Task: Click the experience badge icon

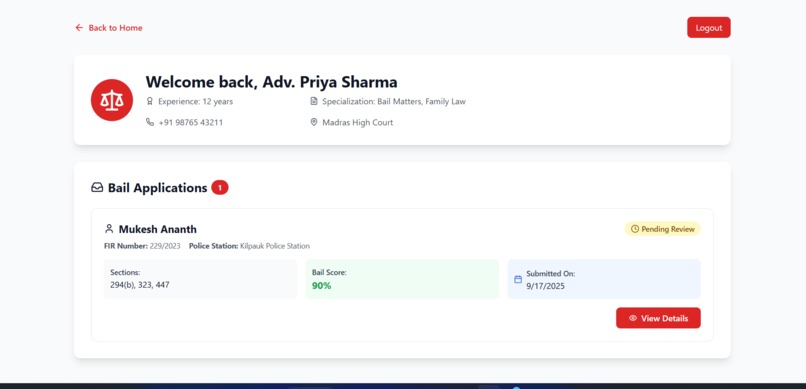Action: point(150,101)
